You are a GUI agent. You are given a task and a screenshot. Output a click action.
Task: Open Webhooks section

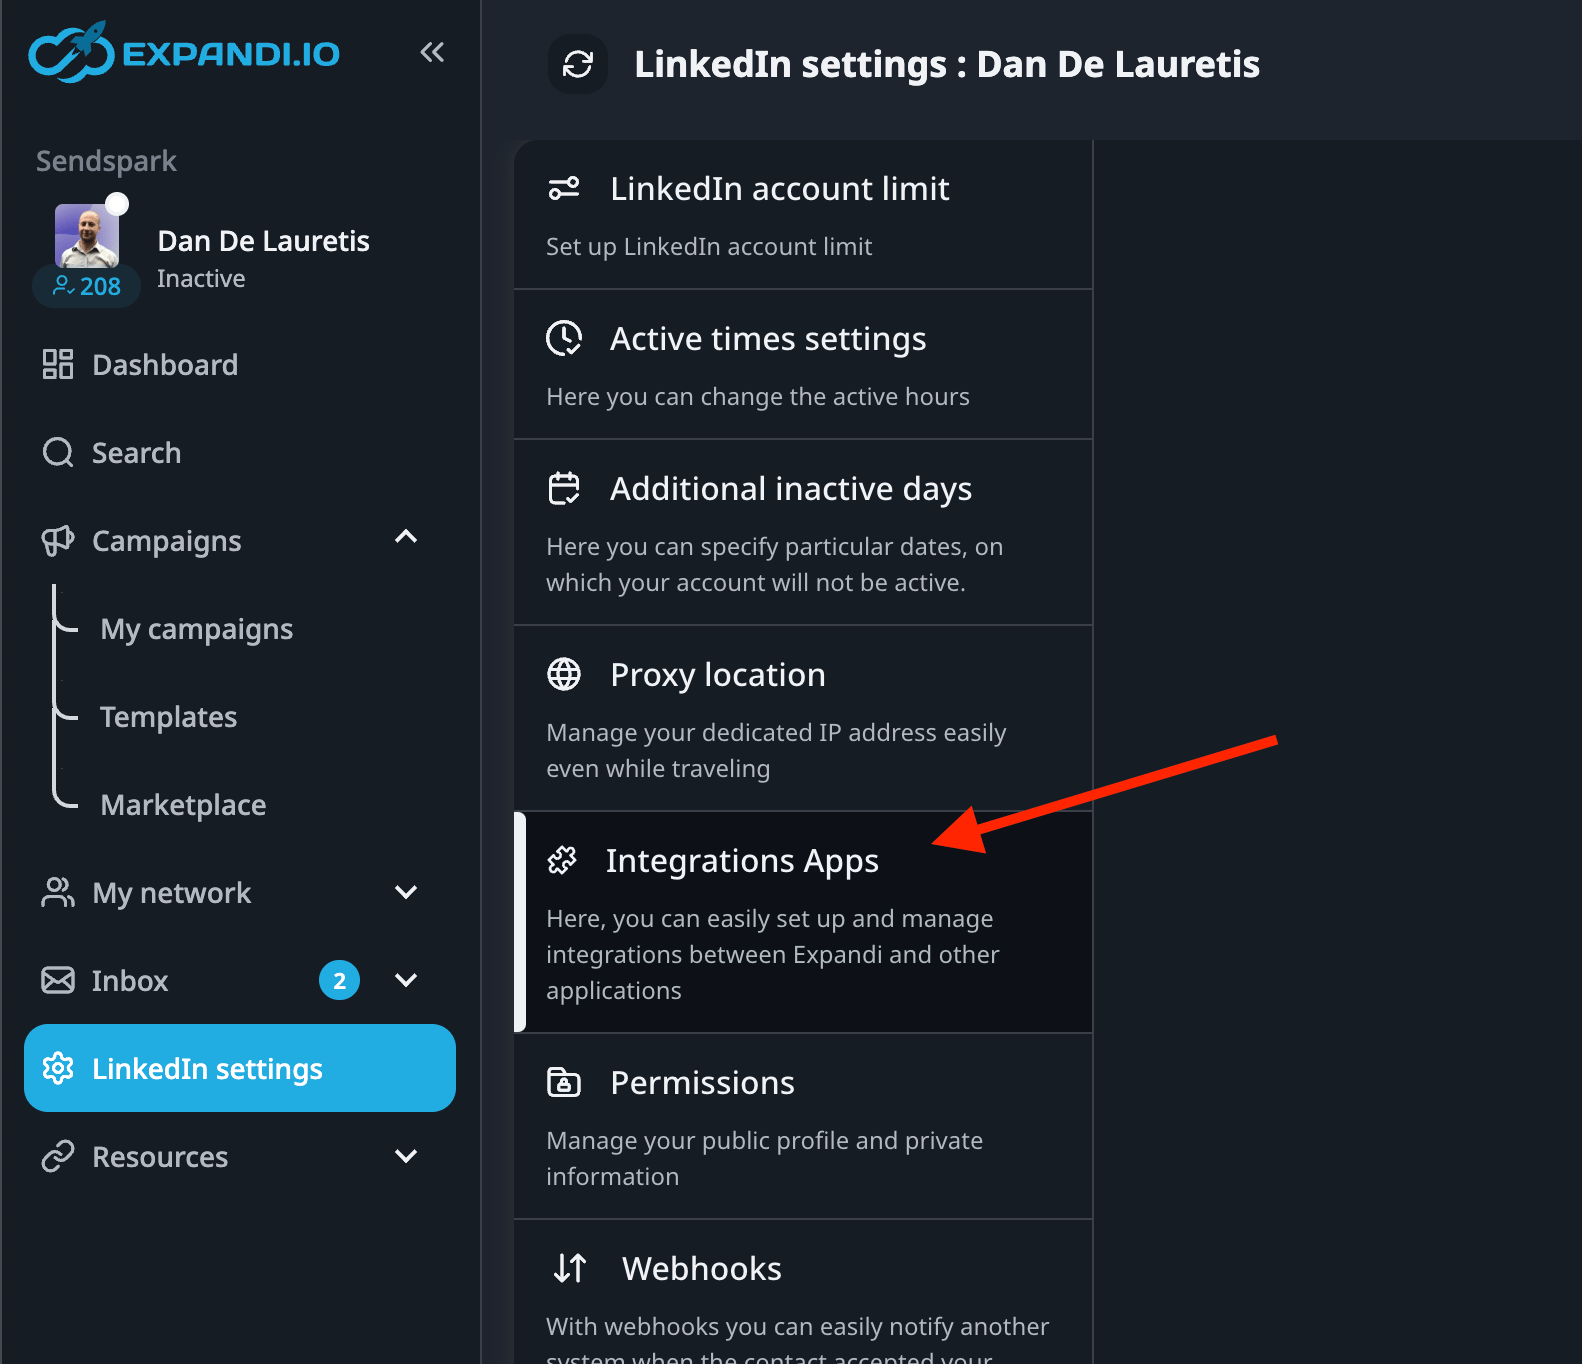(x=803, y=1292)
